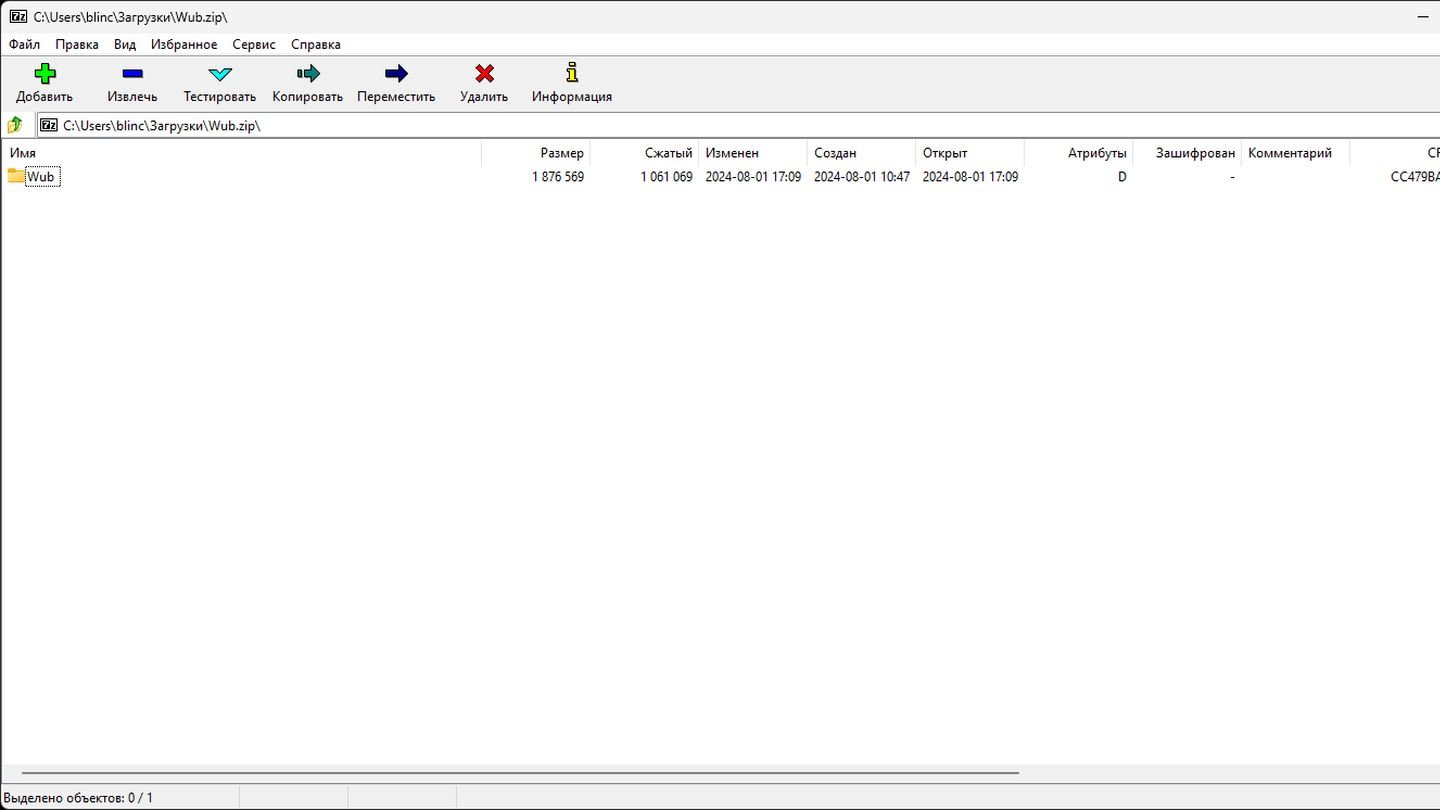This screenshot has width=1440, height=810.
Task: Open the Избранное menu
Action: pyautogui.click(x=184, y=44)
